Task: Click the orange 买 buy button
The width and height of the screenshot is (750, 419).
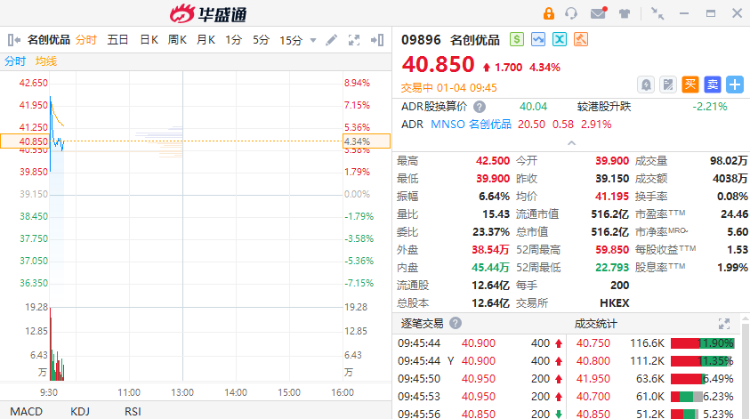Action: tap(690, 85)
